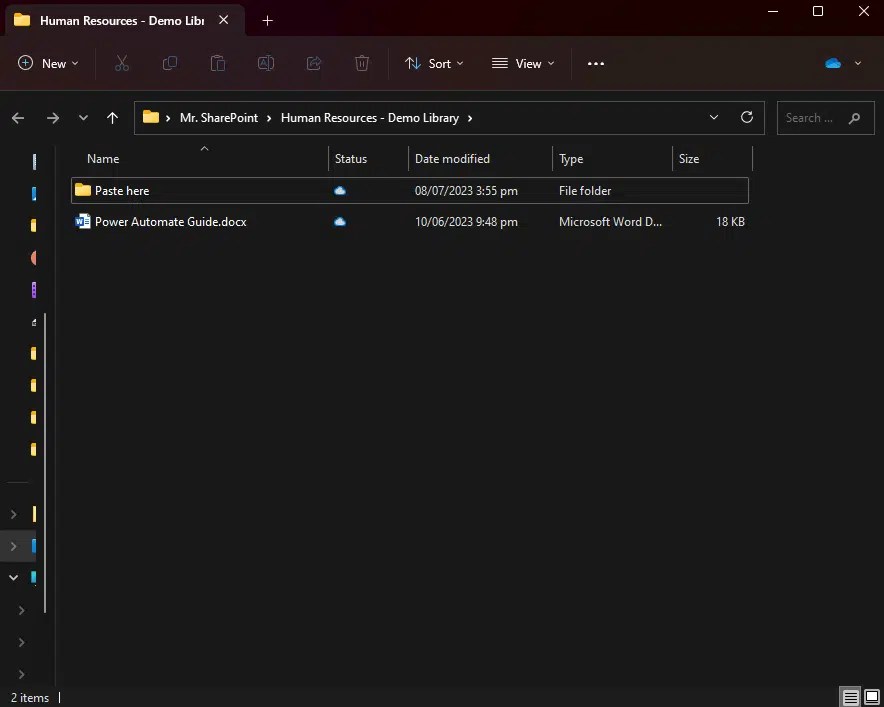Open the Sort dropdown

tap(434, 63)
